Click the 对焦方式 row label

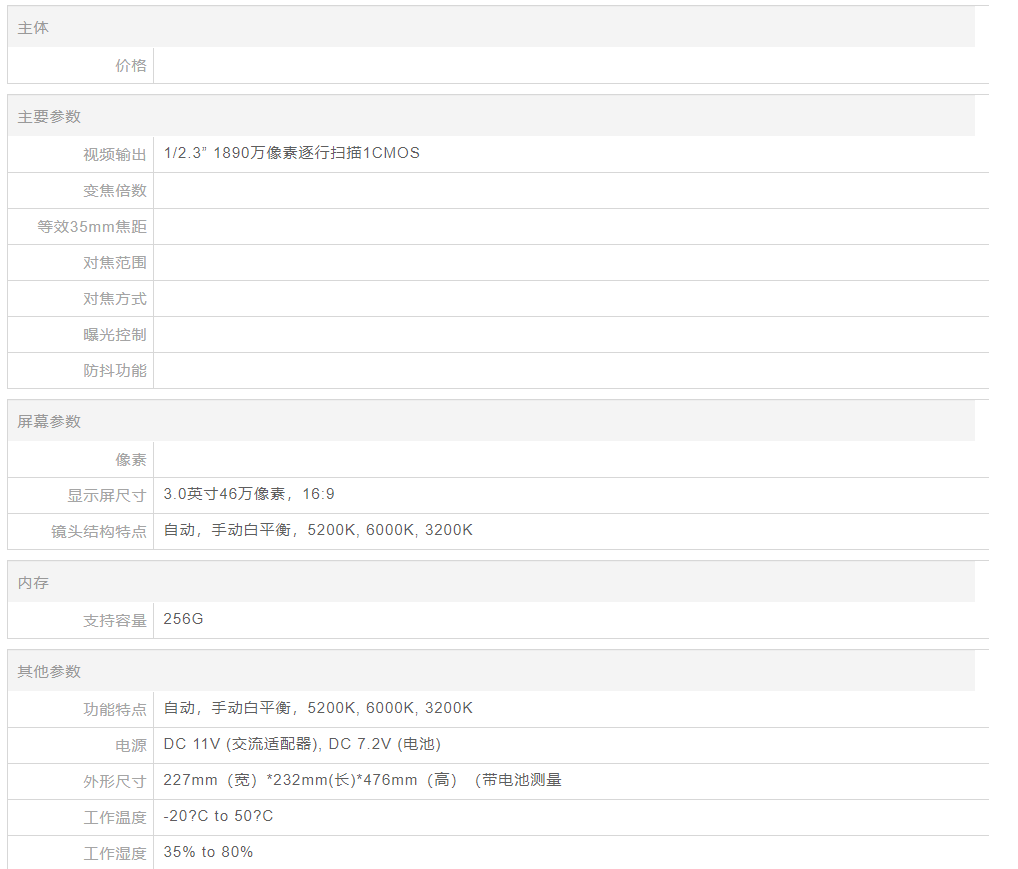pos(114,298)
